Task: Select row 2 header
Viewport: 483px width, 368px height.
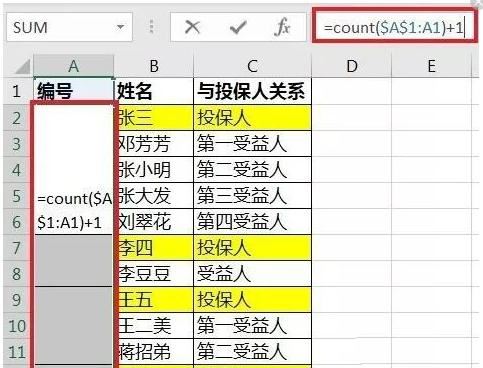Action: click(17, 118)
